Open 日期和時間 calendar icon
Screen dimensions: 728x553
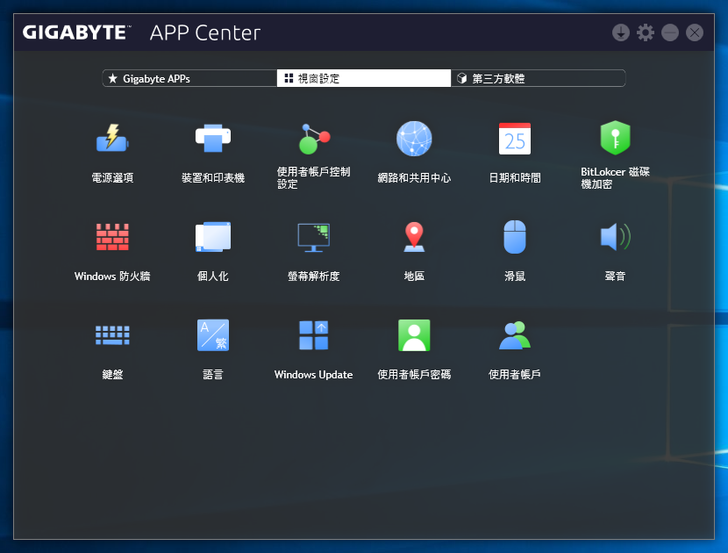point(515,139)
